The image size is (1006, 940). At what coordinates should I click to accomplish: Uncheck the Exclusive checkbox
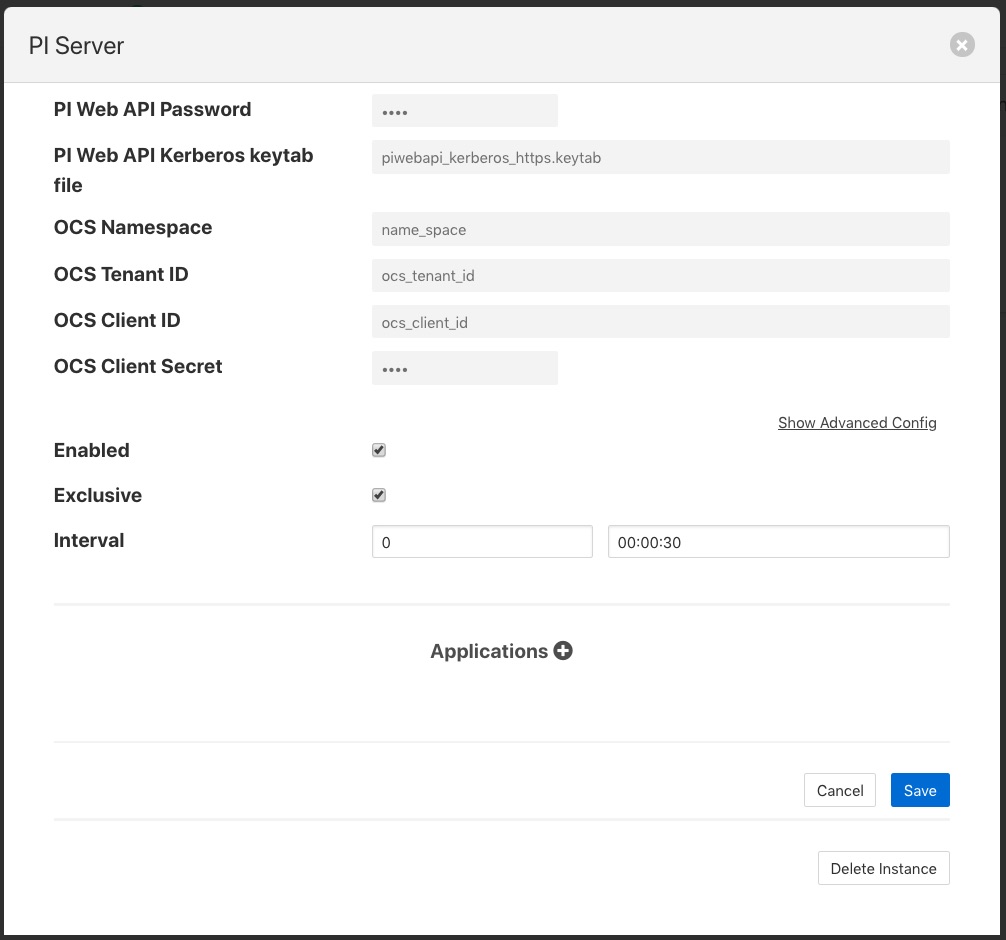click(379, 495)
